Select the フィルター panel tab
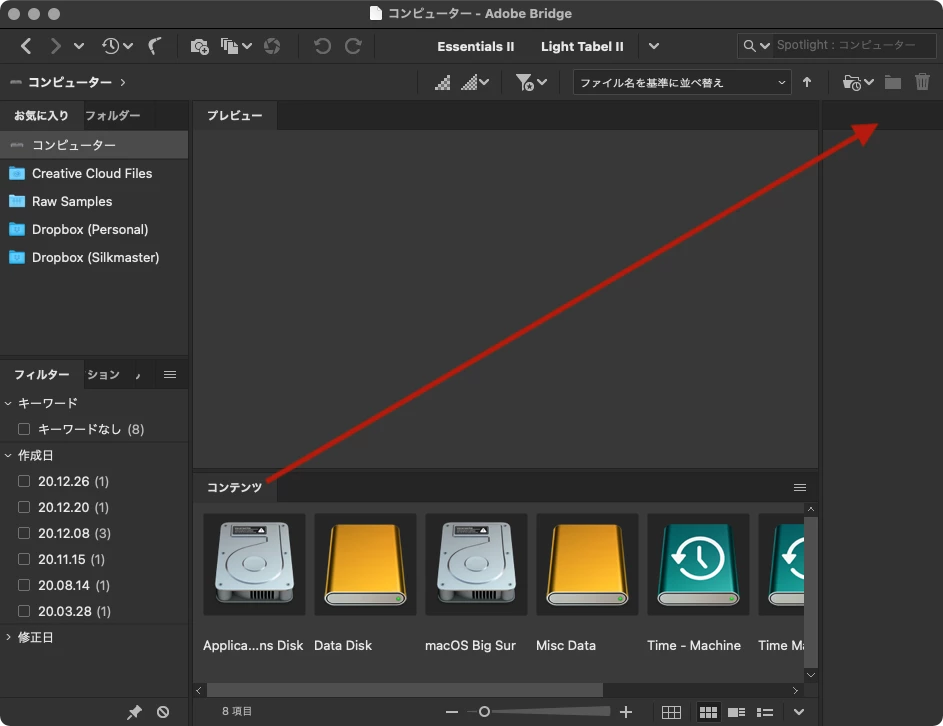This screenshot has width=943, height=726. [x=41, y=375]
